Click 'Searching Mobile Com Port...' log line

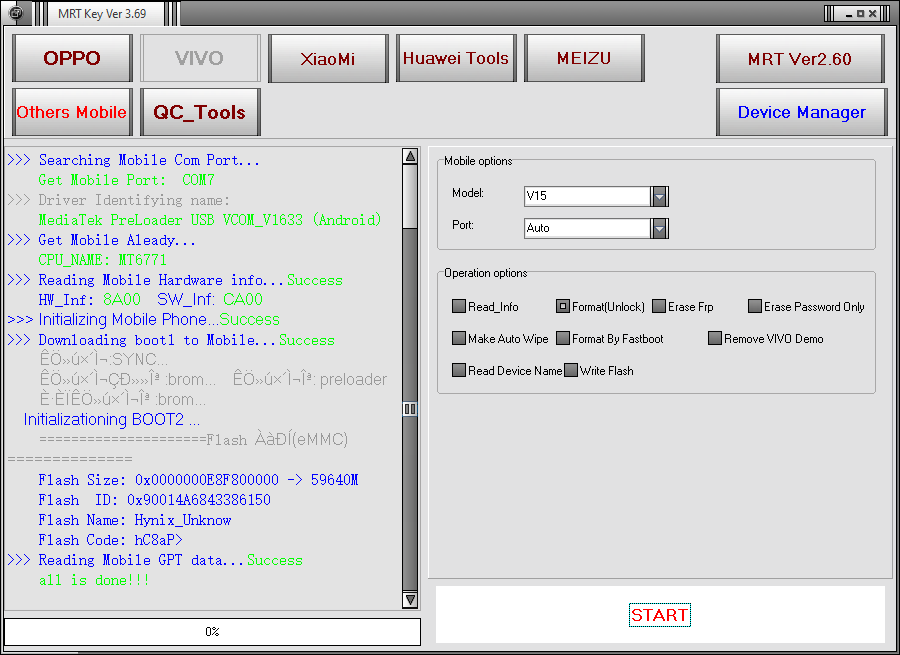click(x=133, y=160)
